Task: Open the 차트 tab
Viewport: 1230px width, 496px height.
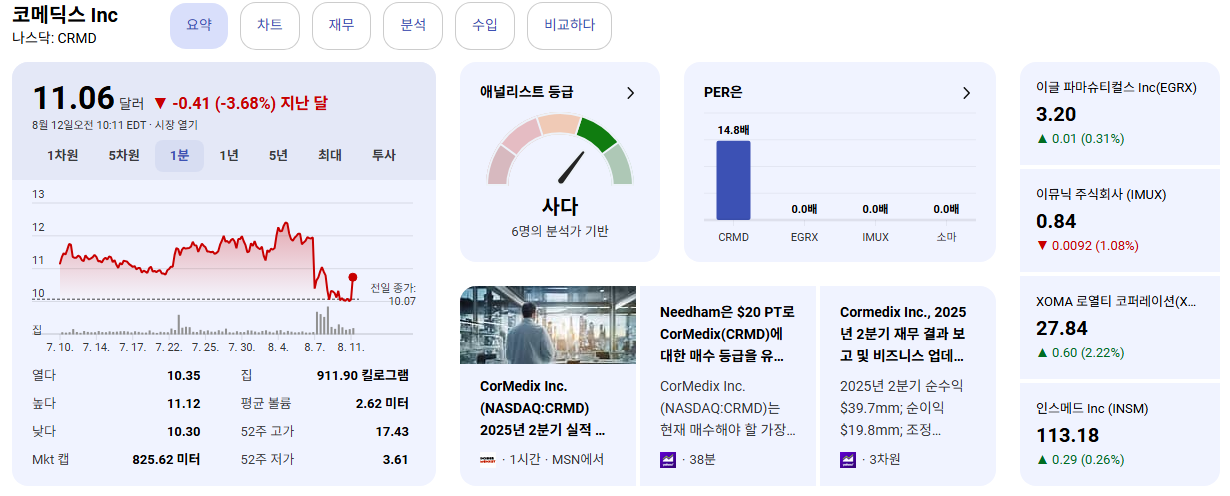Action: pos(270,26)
